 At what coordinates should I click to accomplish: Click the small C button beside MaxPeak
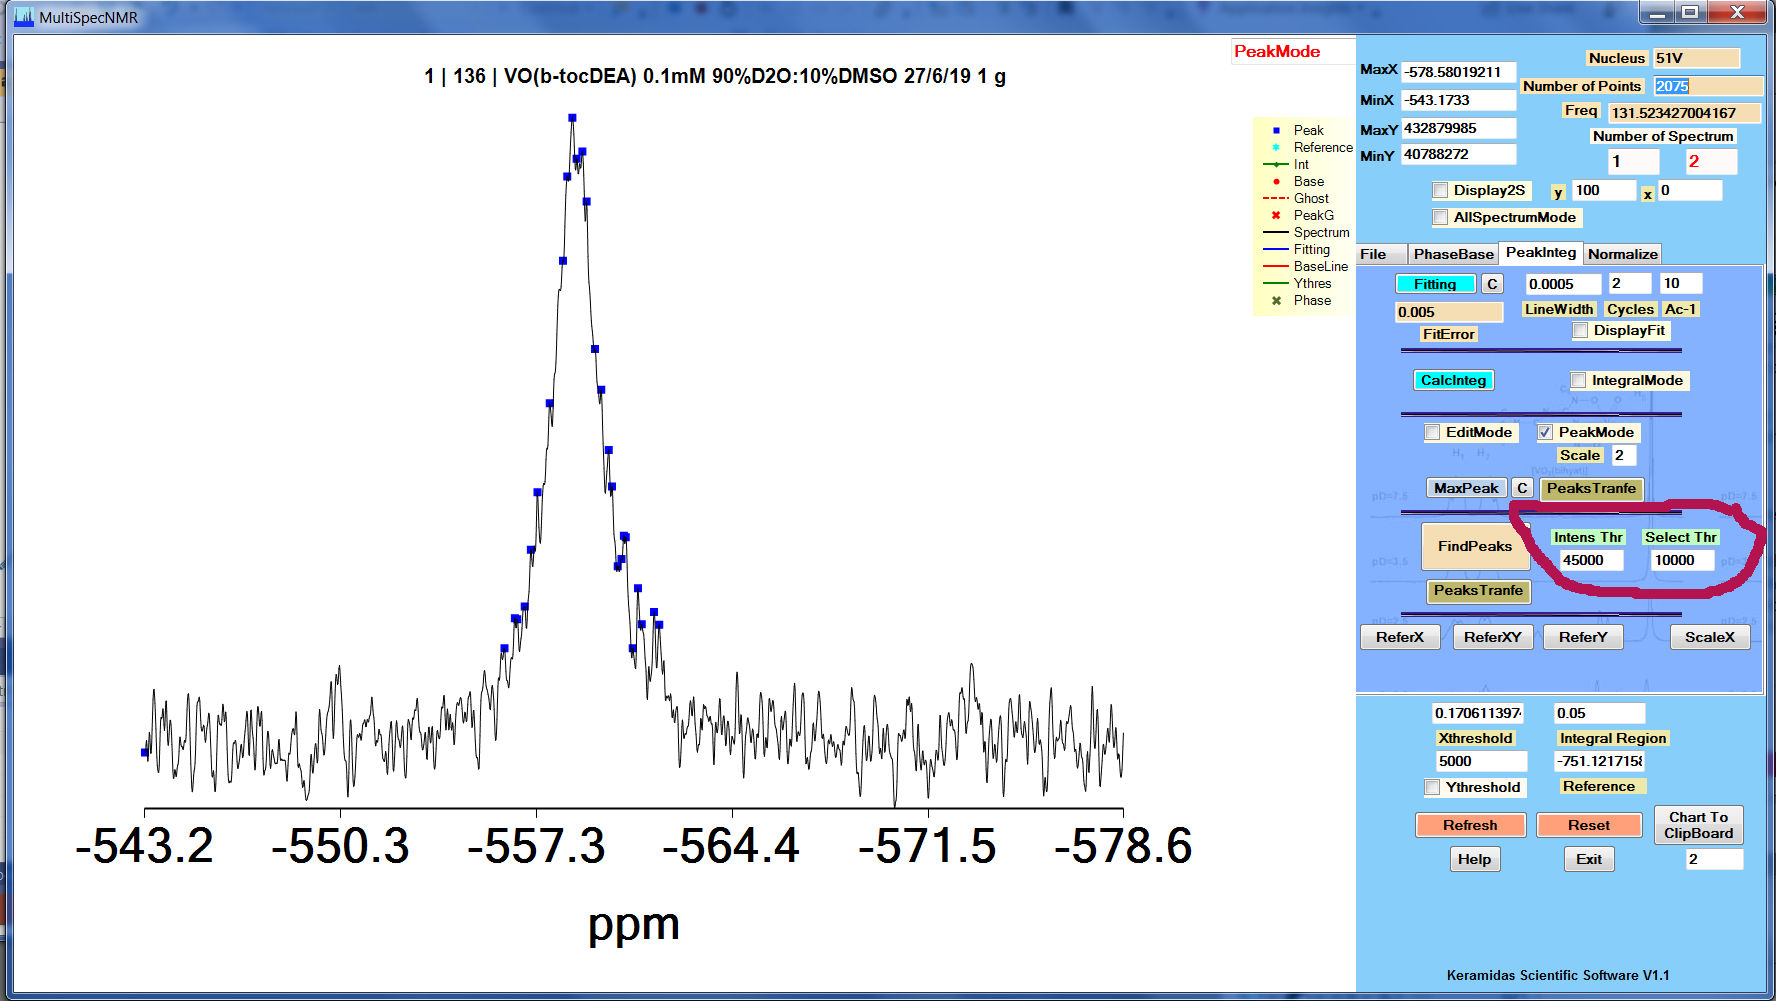point(1521,488)
